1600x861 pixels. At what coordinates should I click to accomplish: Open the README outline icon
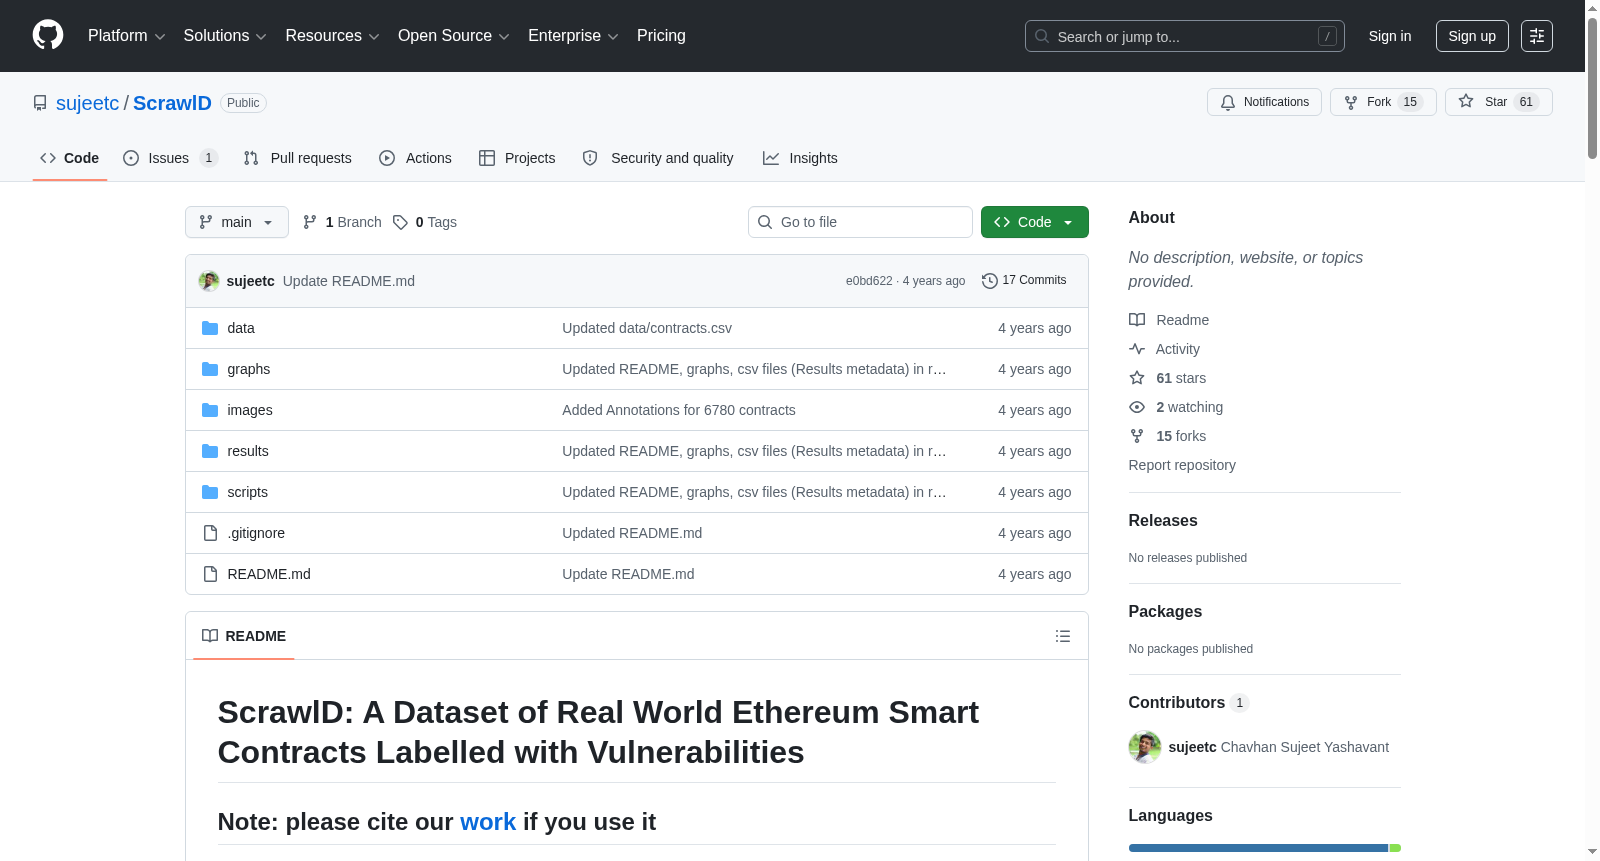click(1063, 636)
